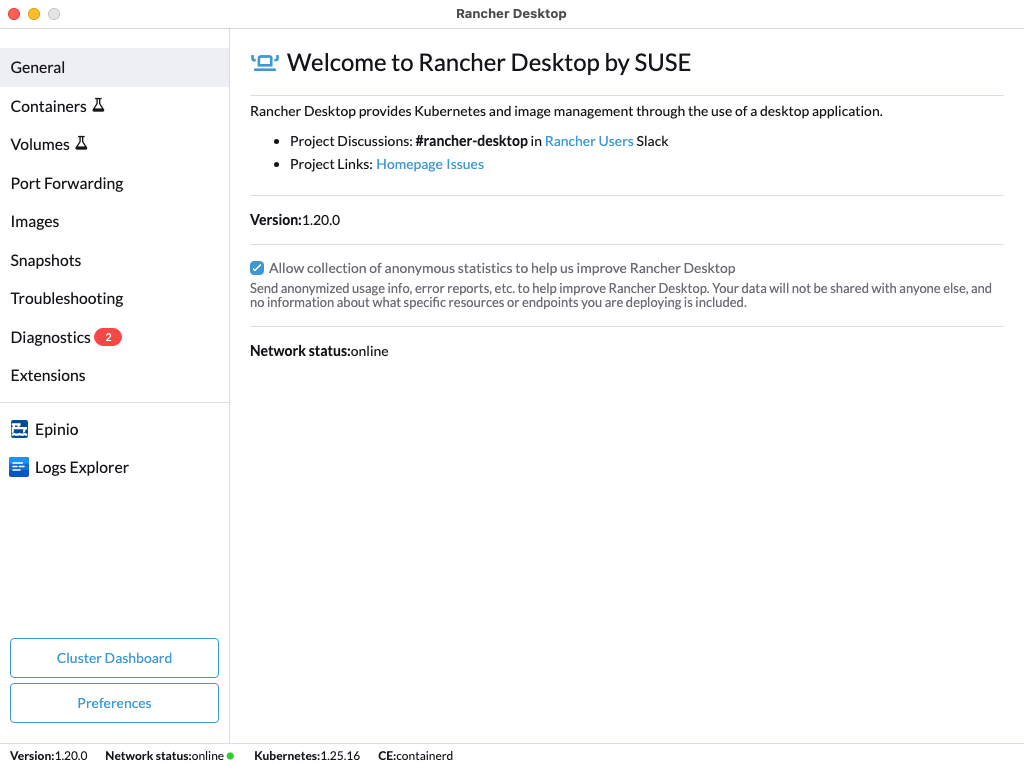The height and width of the screenshot is (768, 1024).
Task: Click the Logs Explorer extension icon
Action: 19,467
